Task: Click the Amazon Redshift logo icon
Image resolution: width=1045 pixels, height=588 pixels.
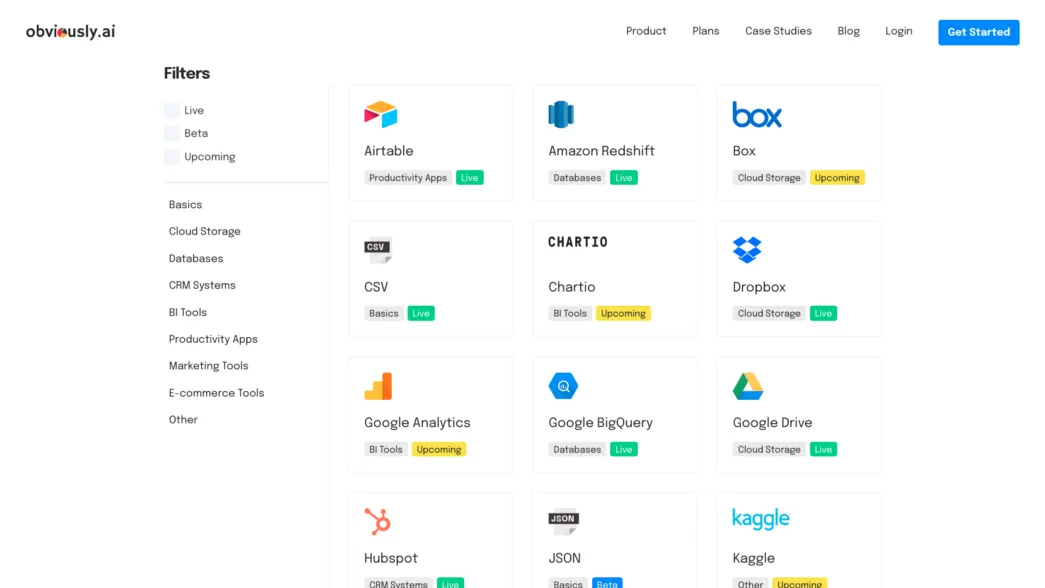Action: point(560,114)
